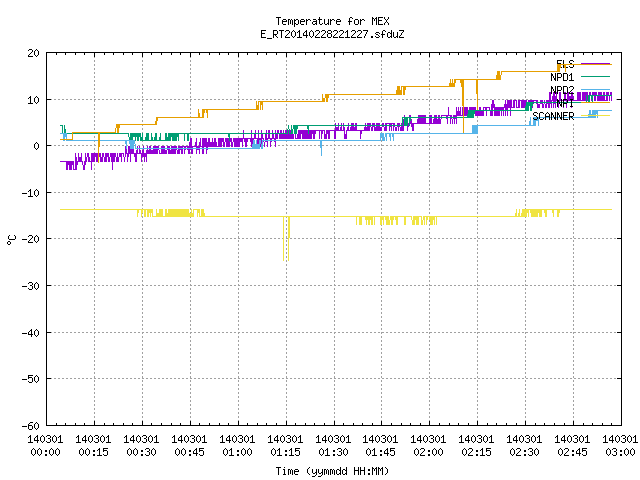Click the y-axis tick label 10

click(34, 100)
